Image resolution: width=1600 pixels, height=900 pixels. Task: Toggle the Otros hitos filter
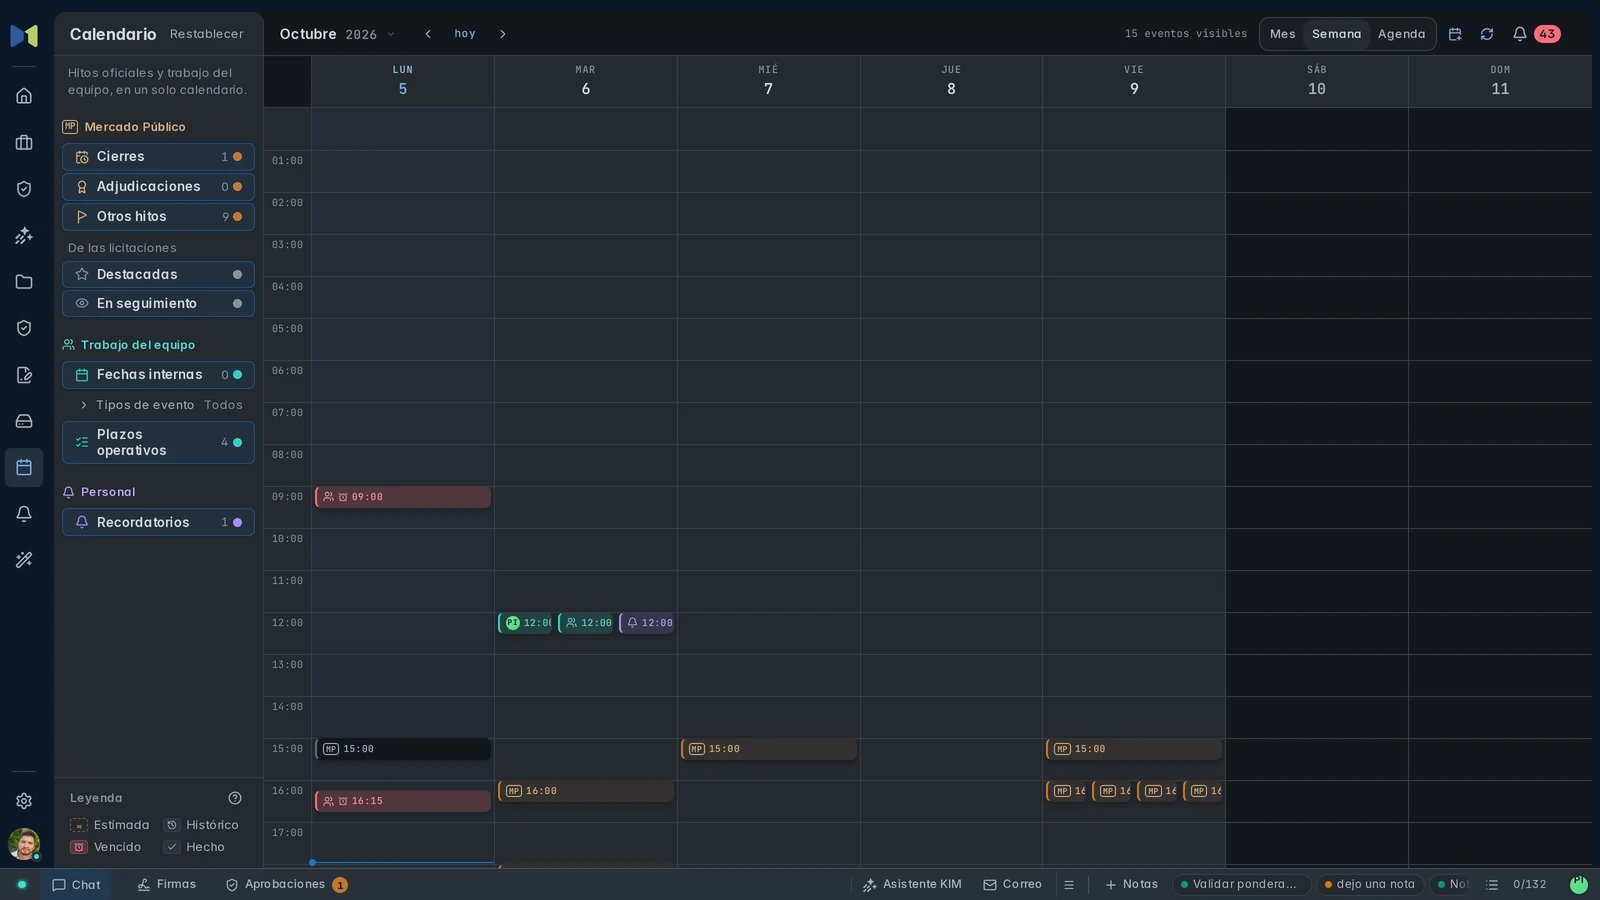click(158, 217)
